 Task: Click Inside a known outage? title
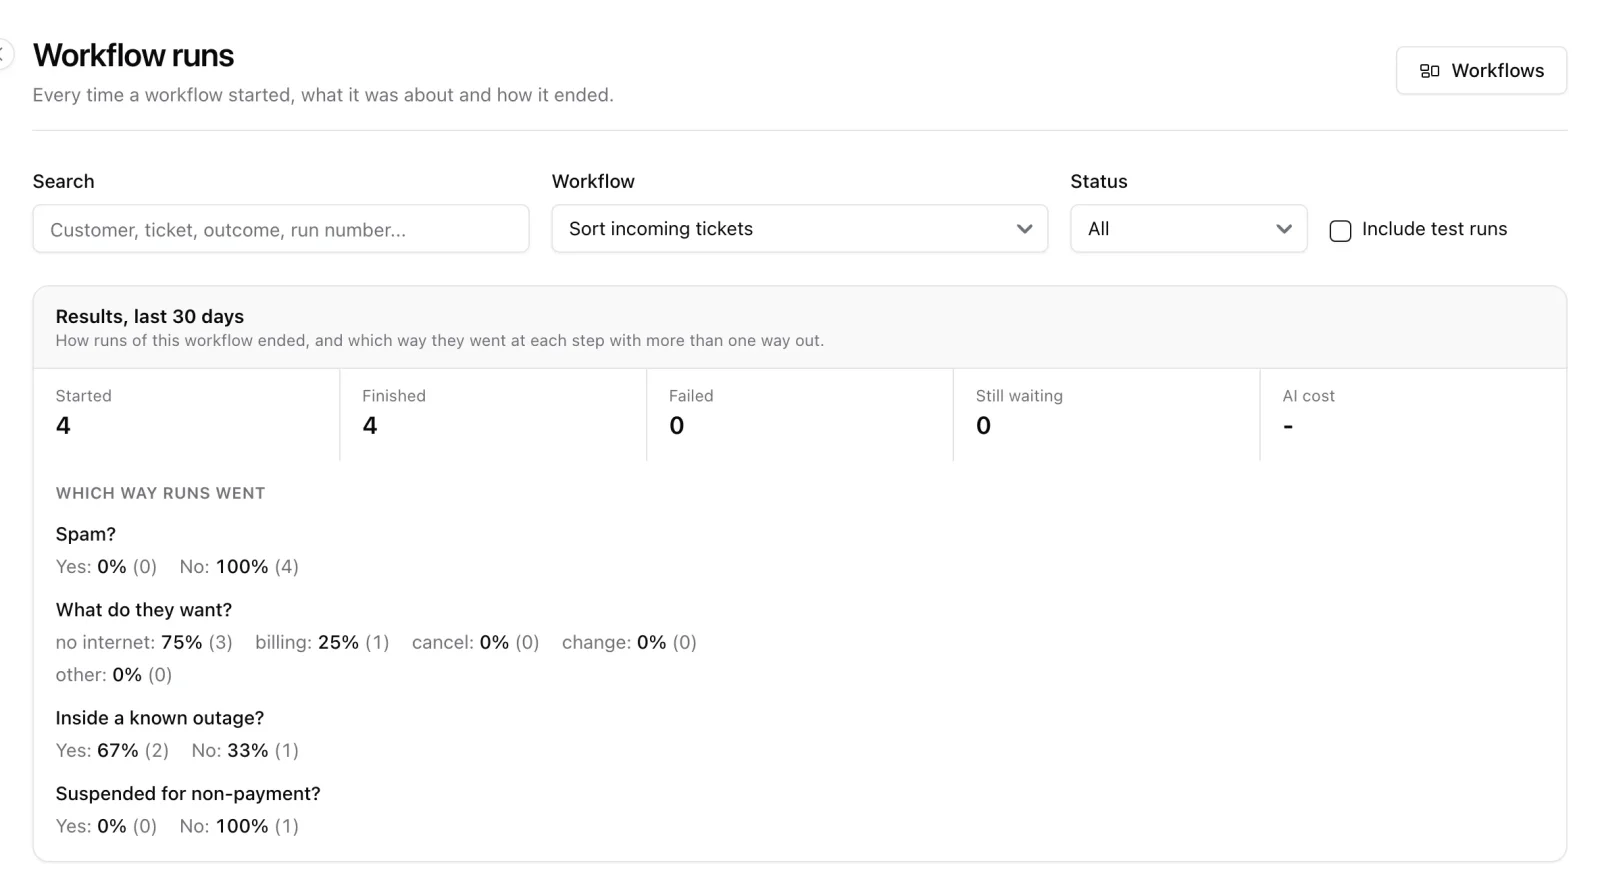coord(160,718)
